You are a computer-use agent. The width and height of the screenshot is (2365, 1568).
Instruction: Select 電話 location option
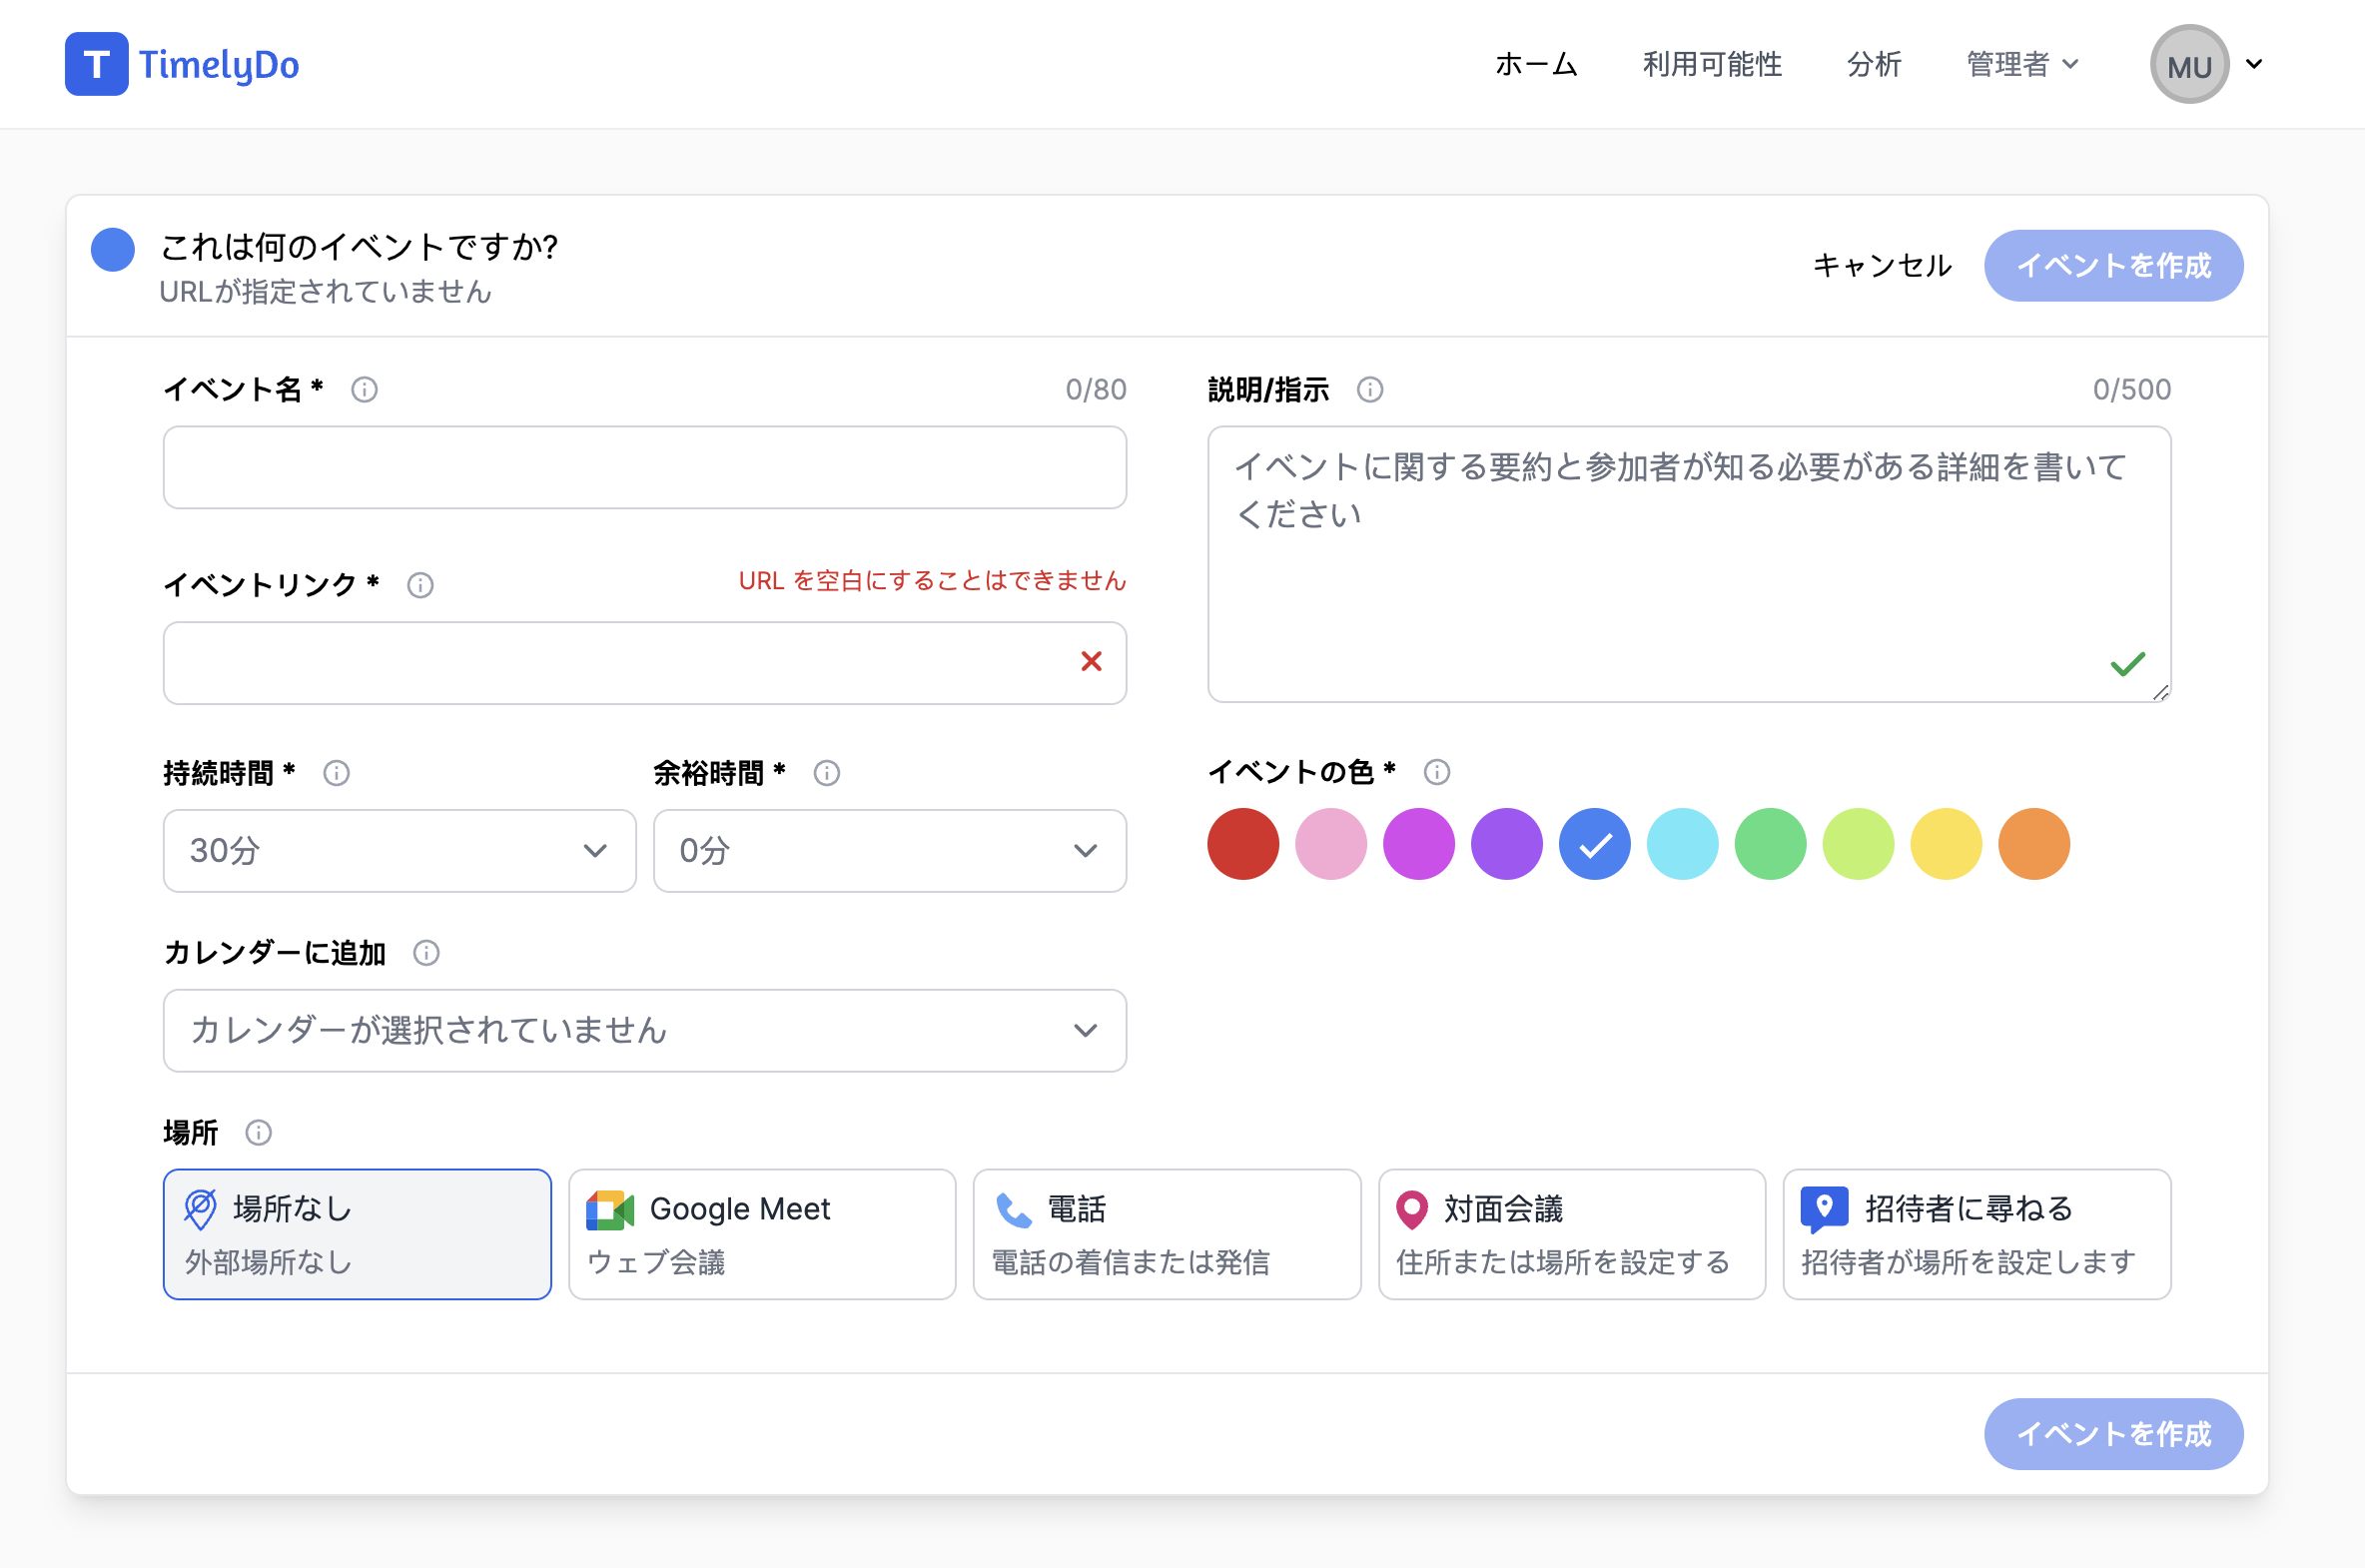pyautogui.click(x=1167, y=1234)
